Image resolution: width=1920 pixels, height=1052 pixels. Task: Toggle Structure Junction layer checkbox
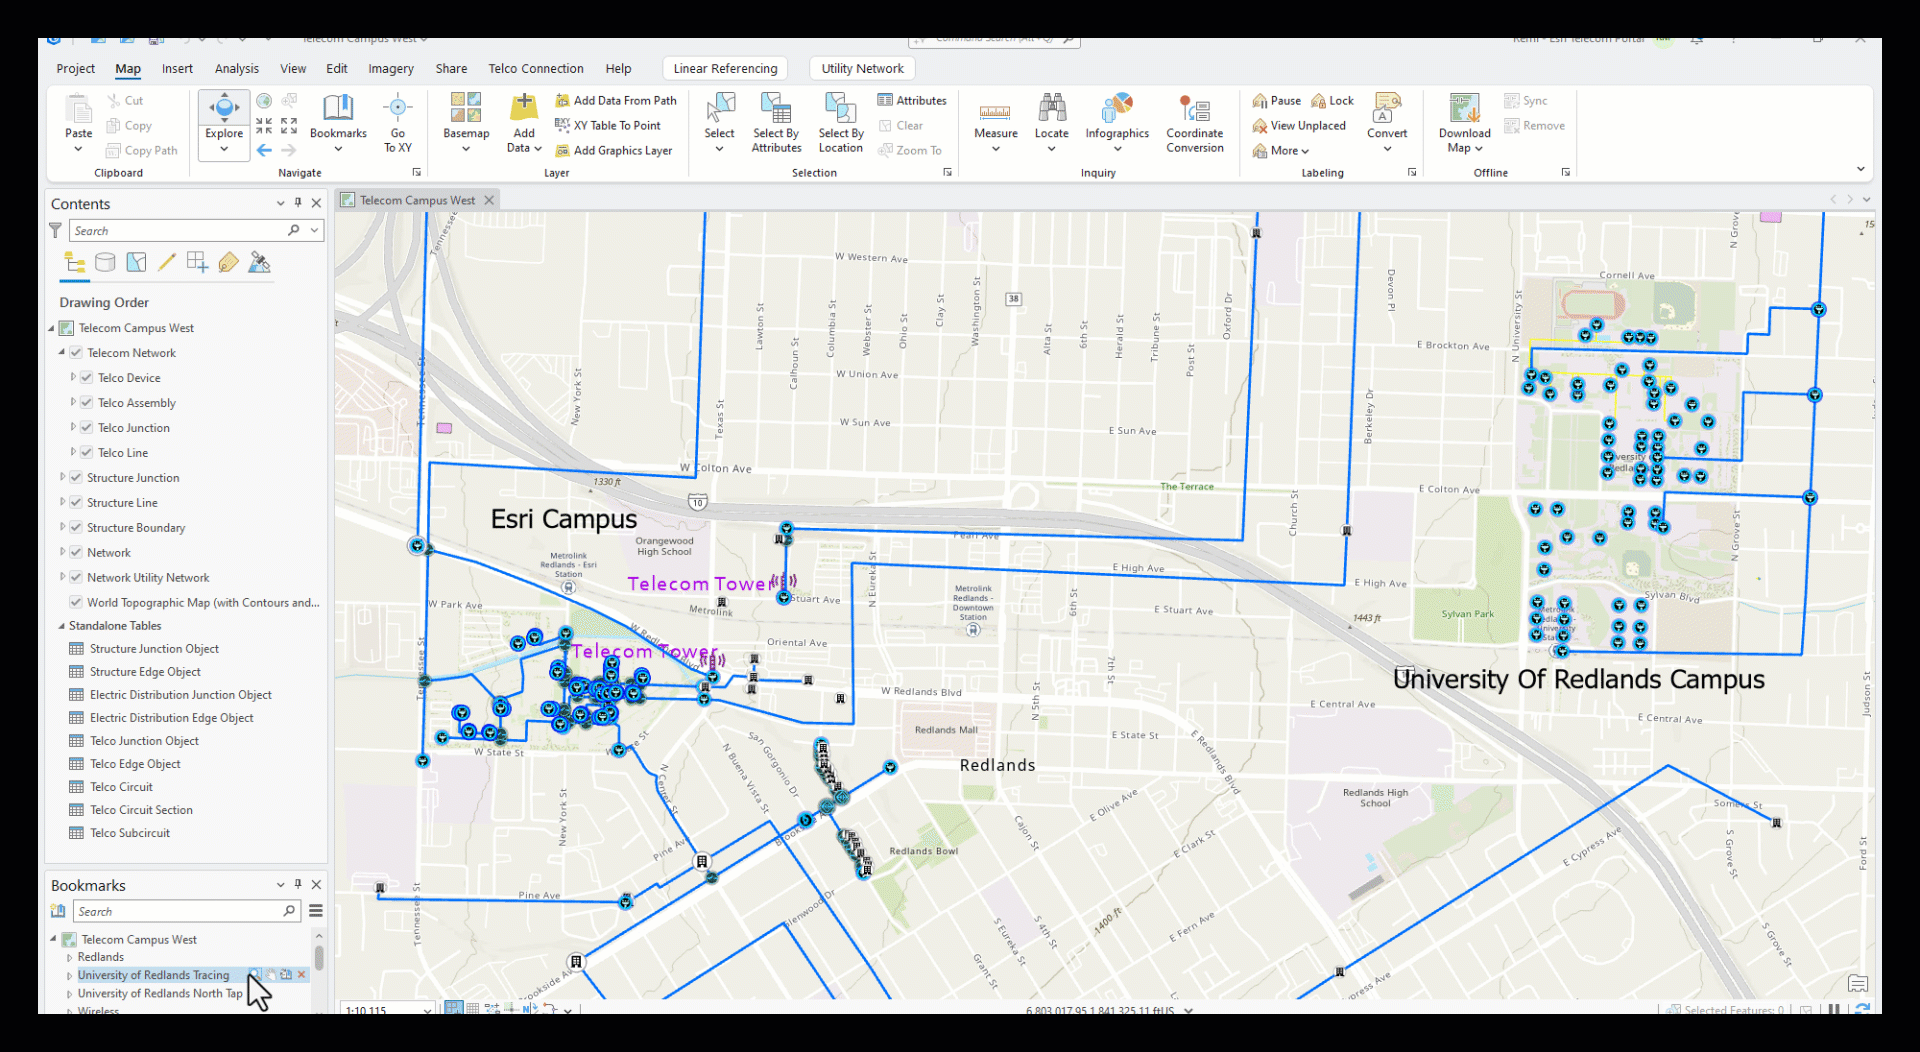coord(76,478)
